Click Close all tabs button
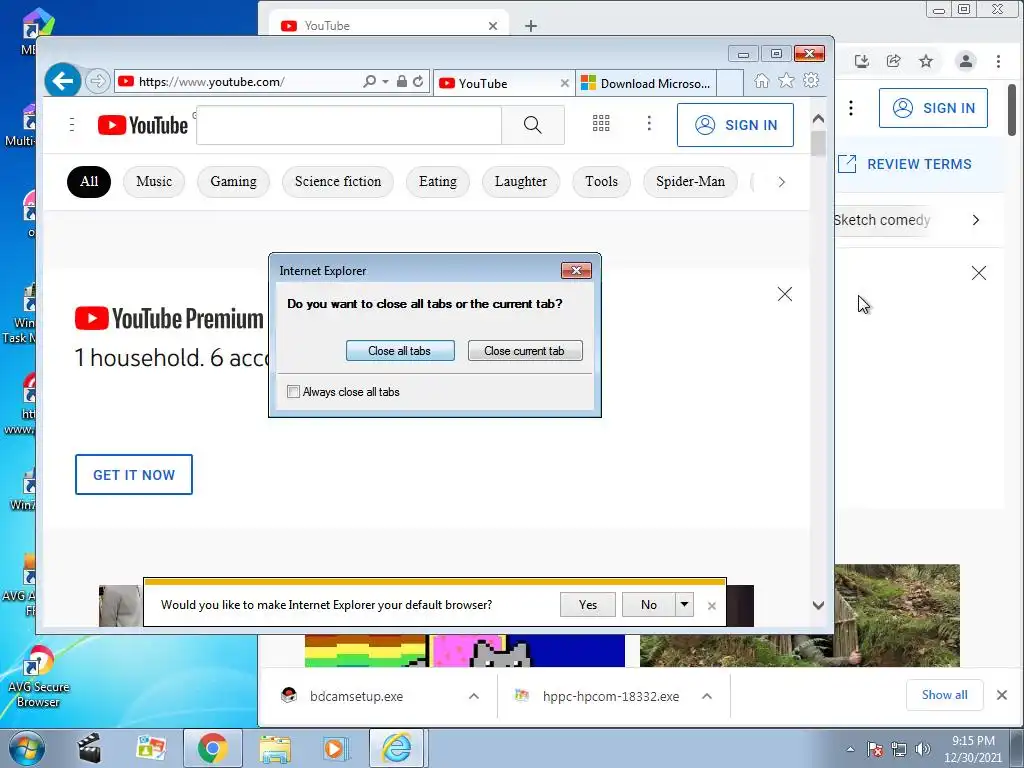The image size is (1024, 768). 400,351
